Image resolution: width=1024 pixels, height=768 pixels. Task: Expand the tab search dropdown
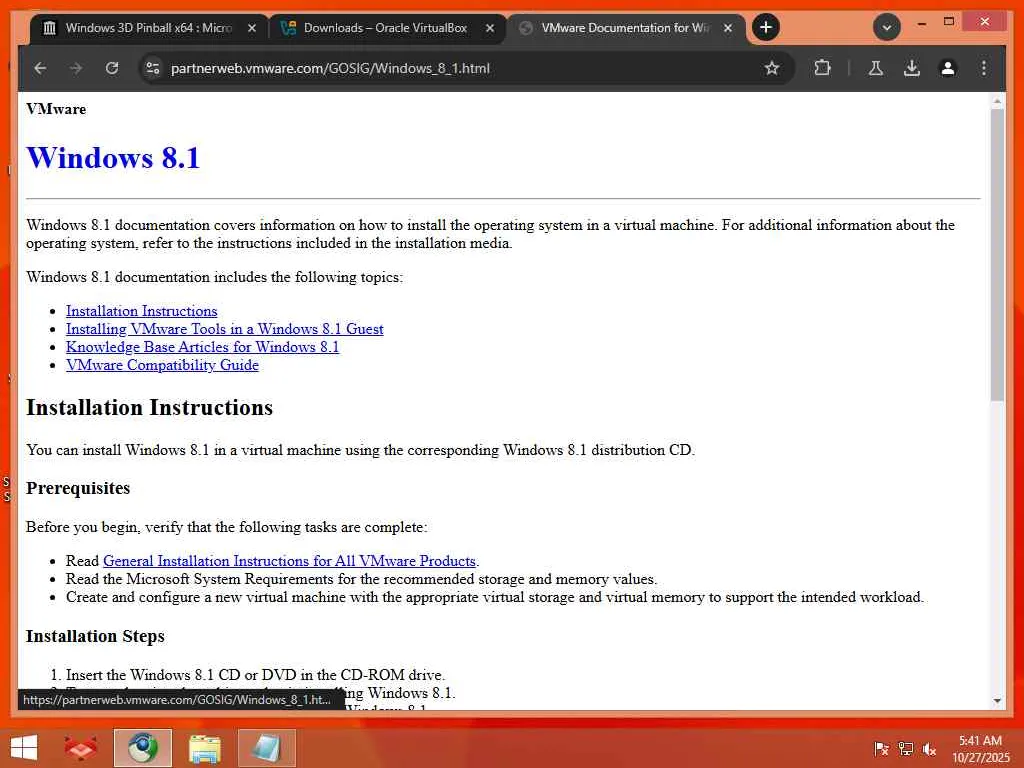pyautogui.click(x=886, y=27)
